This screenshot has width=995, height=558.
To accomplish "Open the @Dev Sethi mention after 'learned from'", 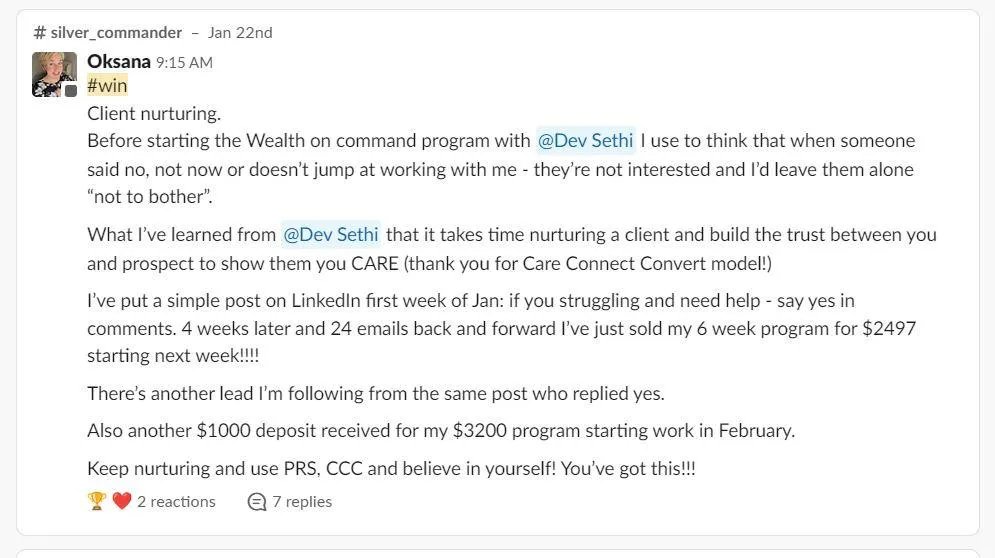I will tap(331, 234).
